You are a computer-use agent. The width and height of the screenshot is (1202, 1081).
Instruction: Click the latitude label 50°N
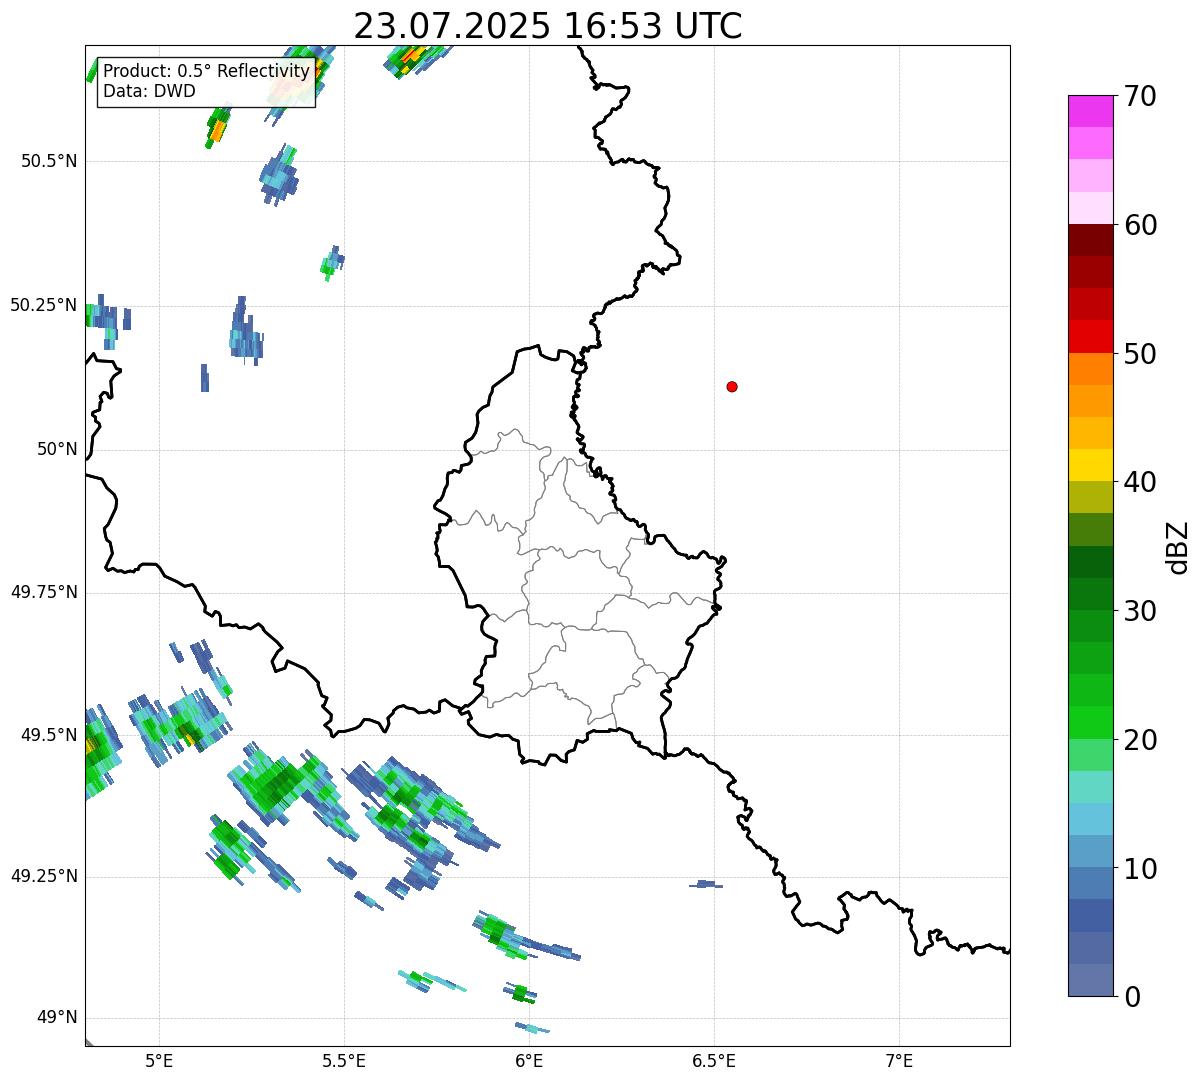point(57,450)
